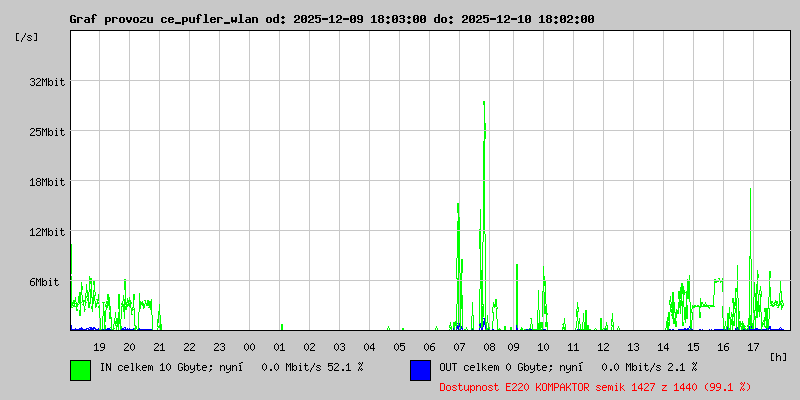Click the hour label '00' on time axis

click(249, 347)
